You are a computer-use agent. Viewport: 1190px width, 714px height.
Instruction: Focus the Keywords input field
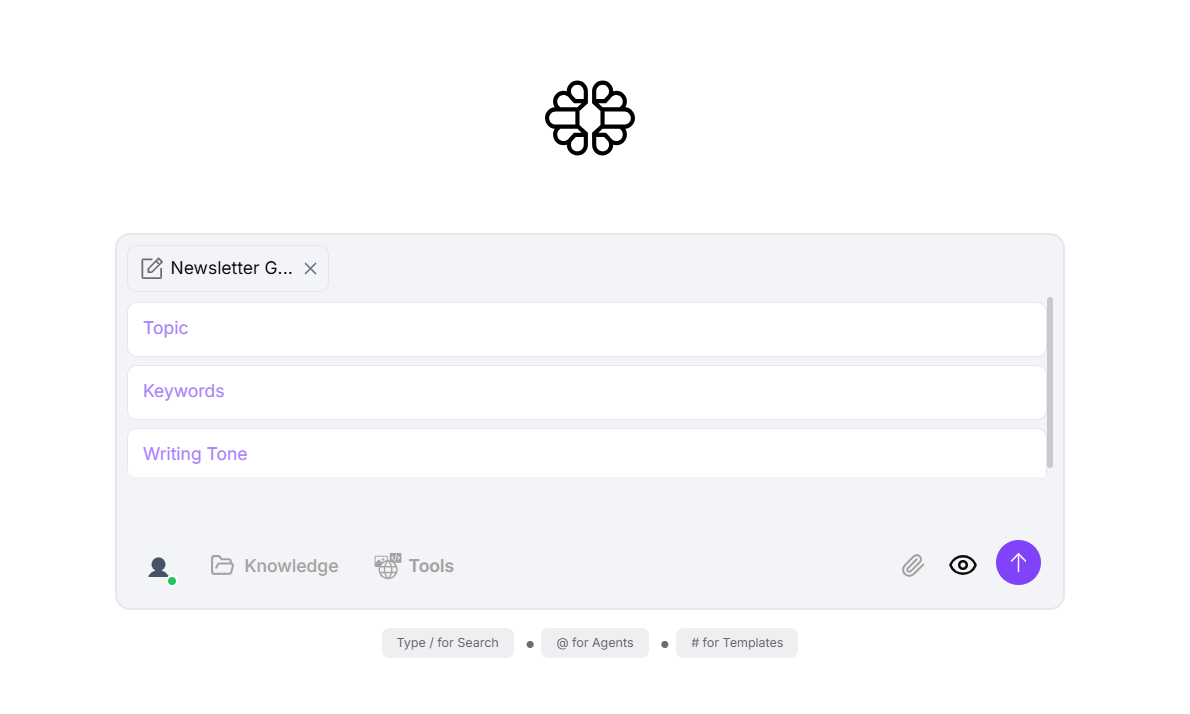[587, 392]
